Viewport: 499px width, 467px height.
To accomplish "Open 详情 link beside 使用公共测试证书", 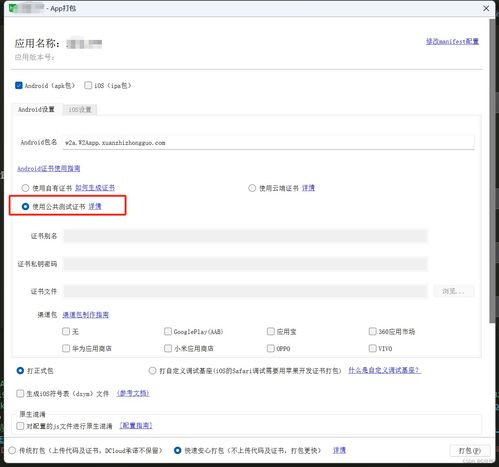I will point(95,206).
